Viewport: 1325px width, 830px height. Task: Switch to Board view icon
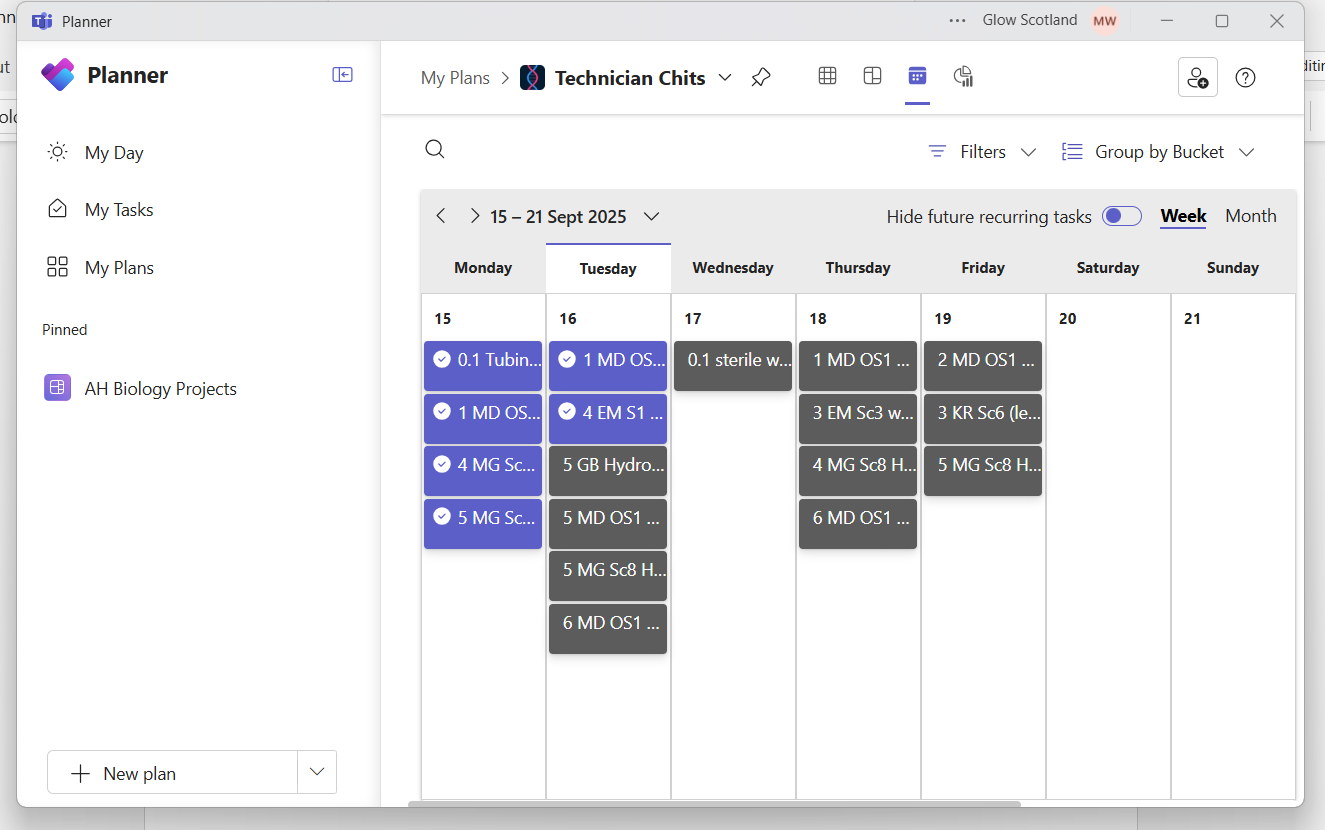click(x=872, y=76)
